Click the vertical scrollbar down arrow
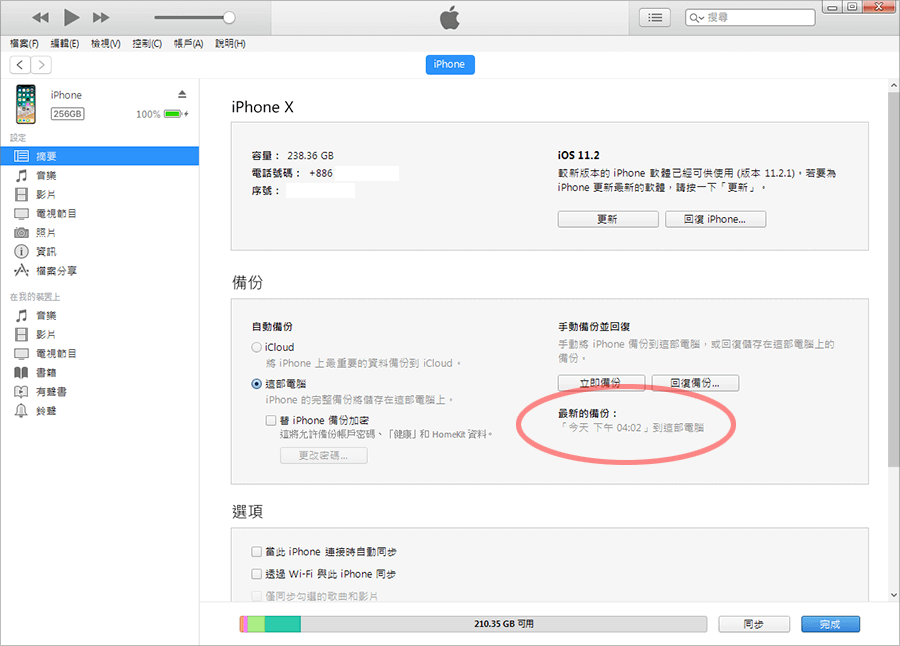Viewport: 900px width, 646px height. [x=894, y=595]
